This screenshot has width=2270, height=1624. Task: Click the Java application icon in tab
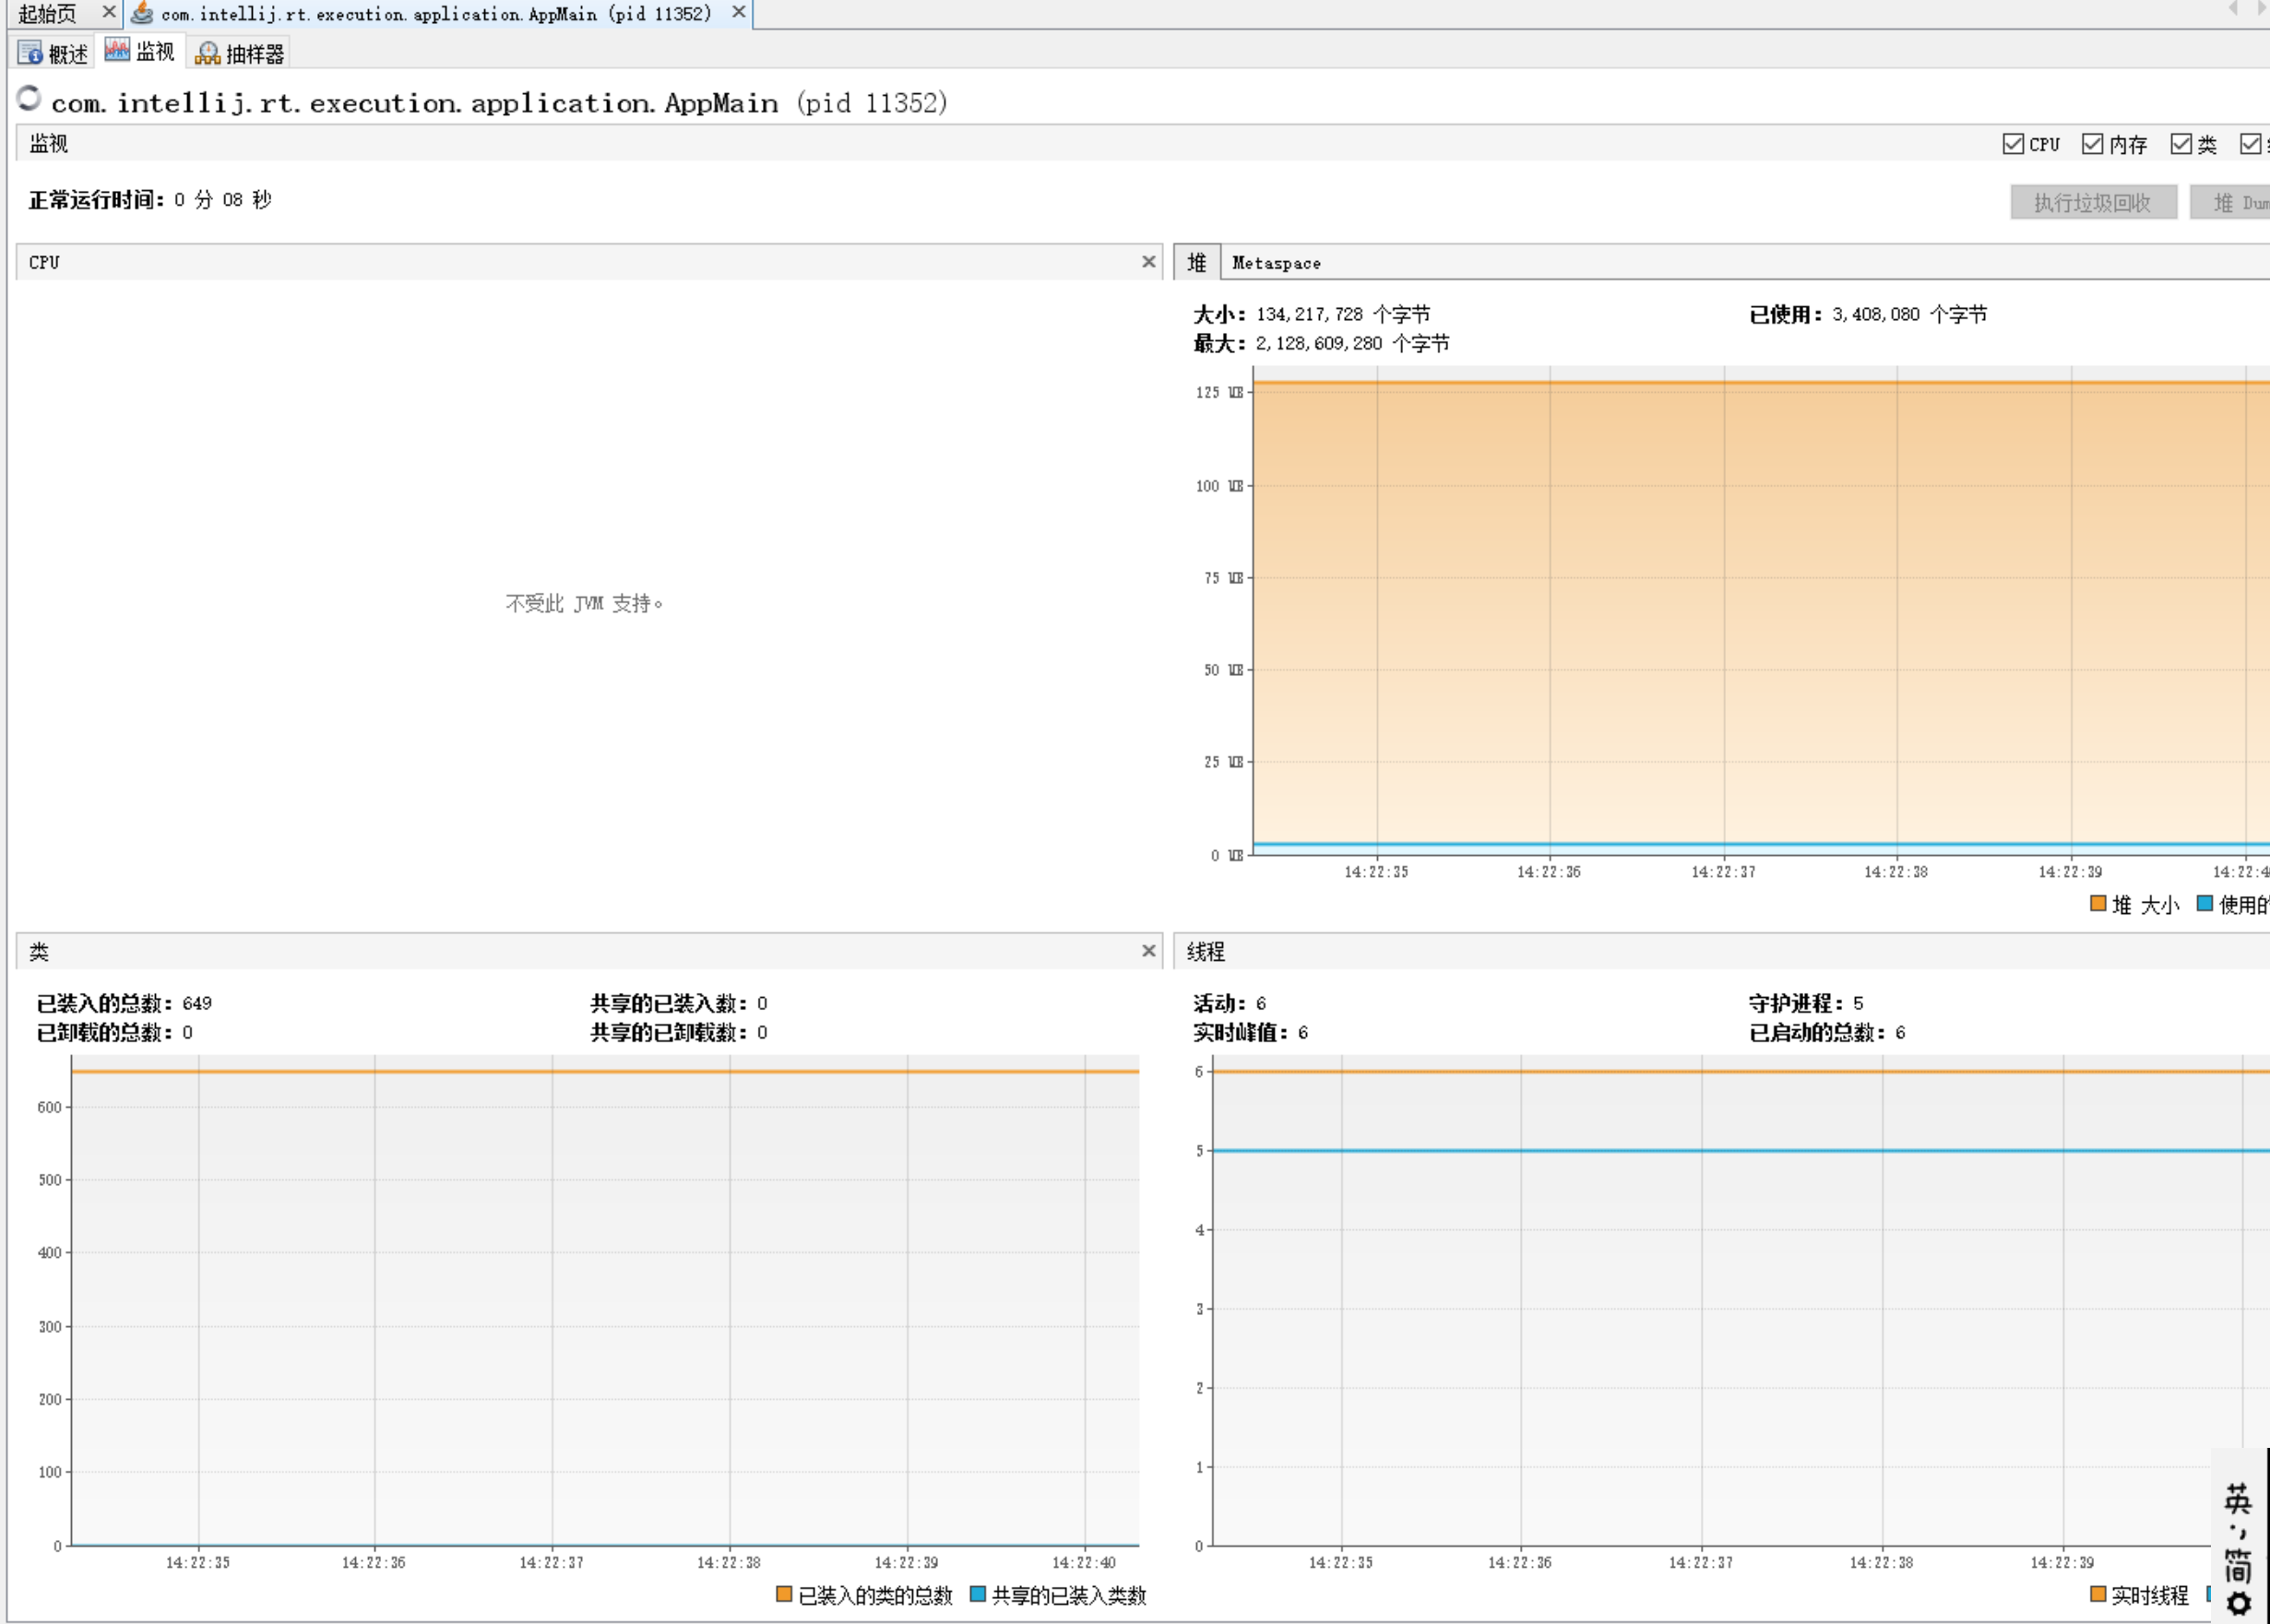(143, 13)
